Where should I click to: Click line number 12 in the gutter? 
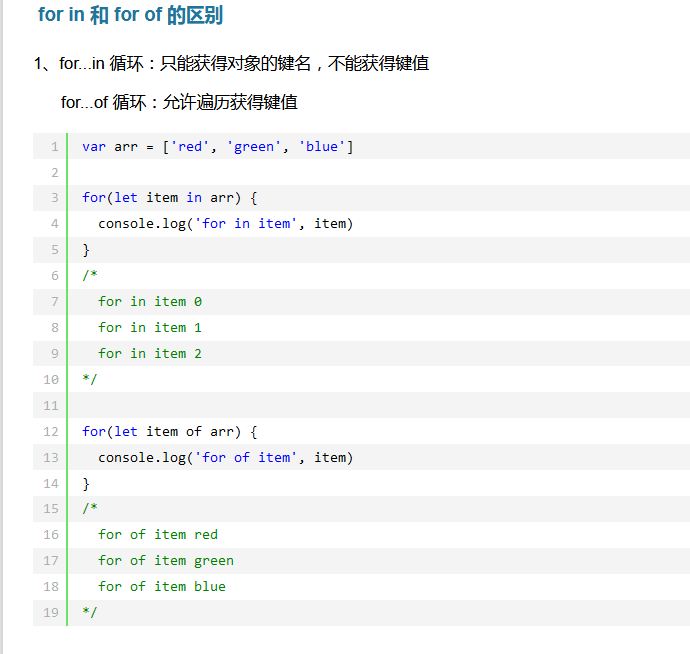pyautogui.click(x=51, y=431)
